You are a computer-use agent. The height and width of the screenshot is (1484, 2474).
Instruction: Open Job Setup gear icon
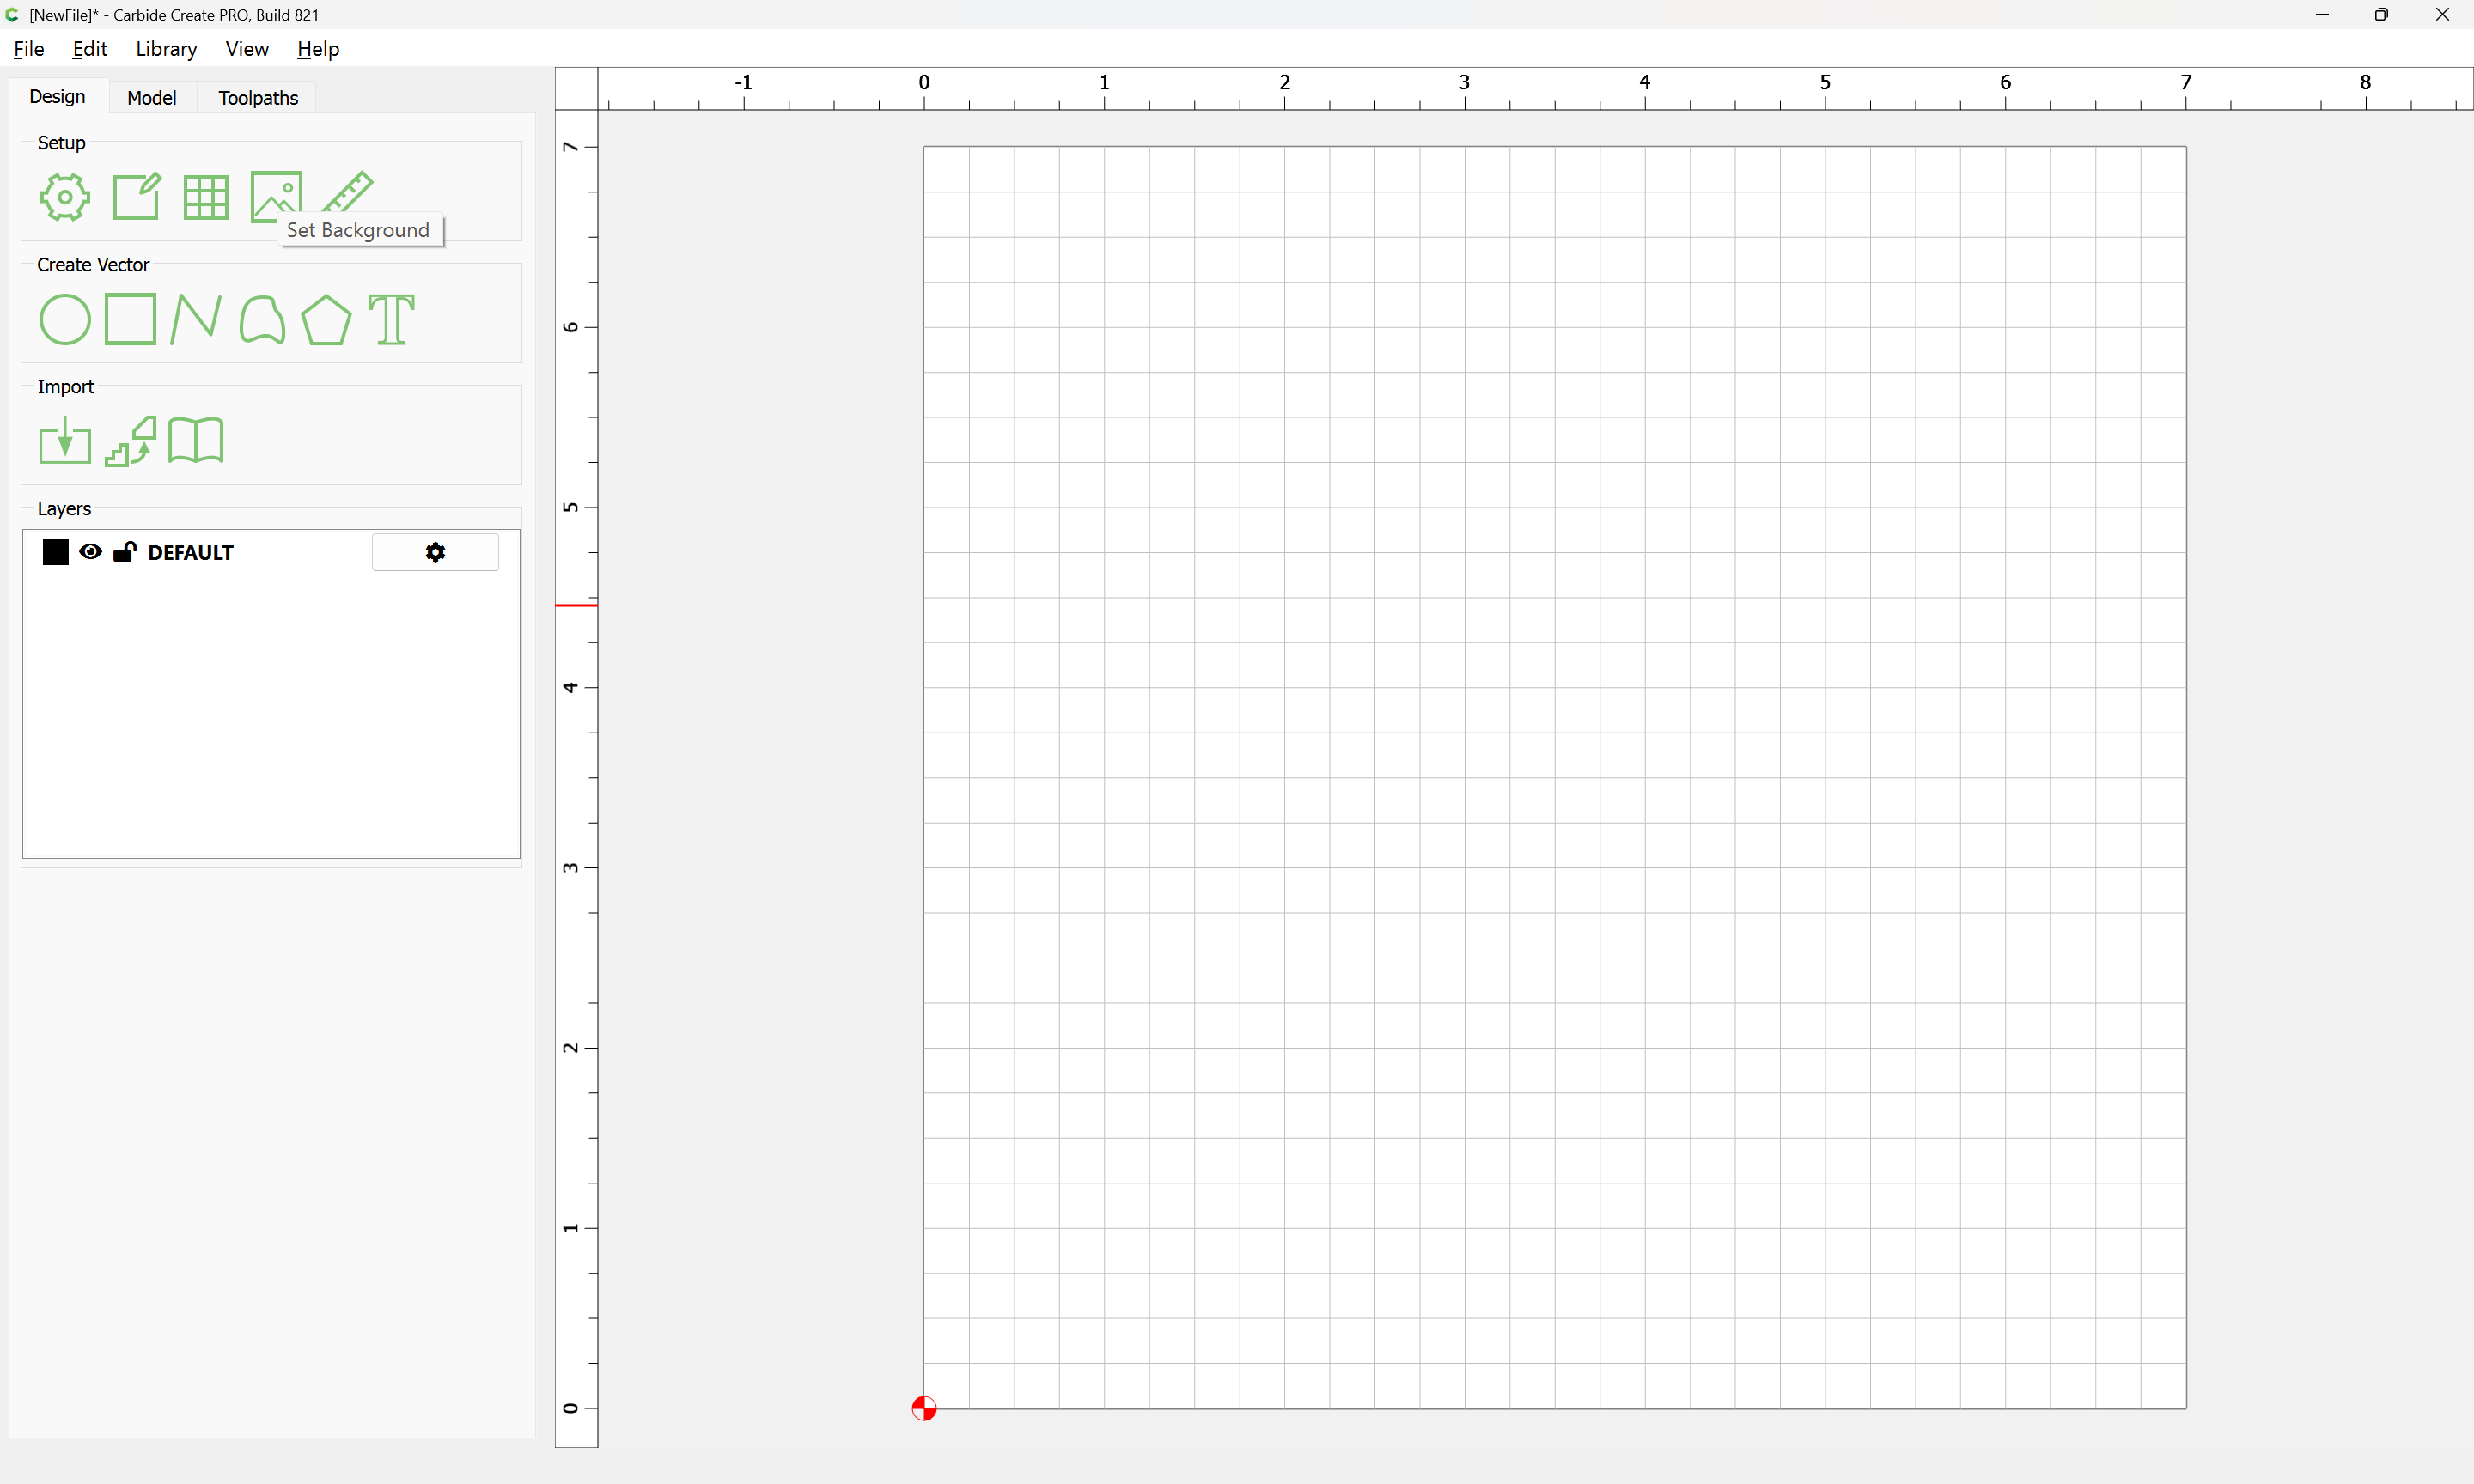65,197
